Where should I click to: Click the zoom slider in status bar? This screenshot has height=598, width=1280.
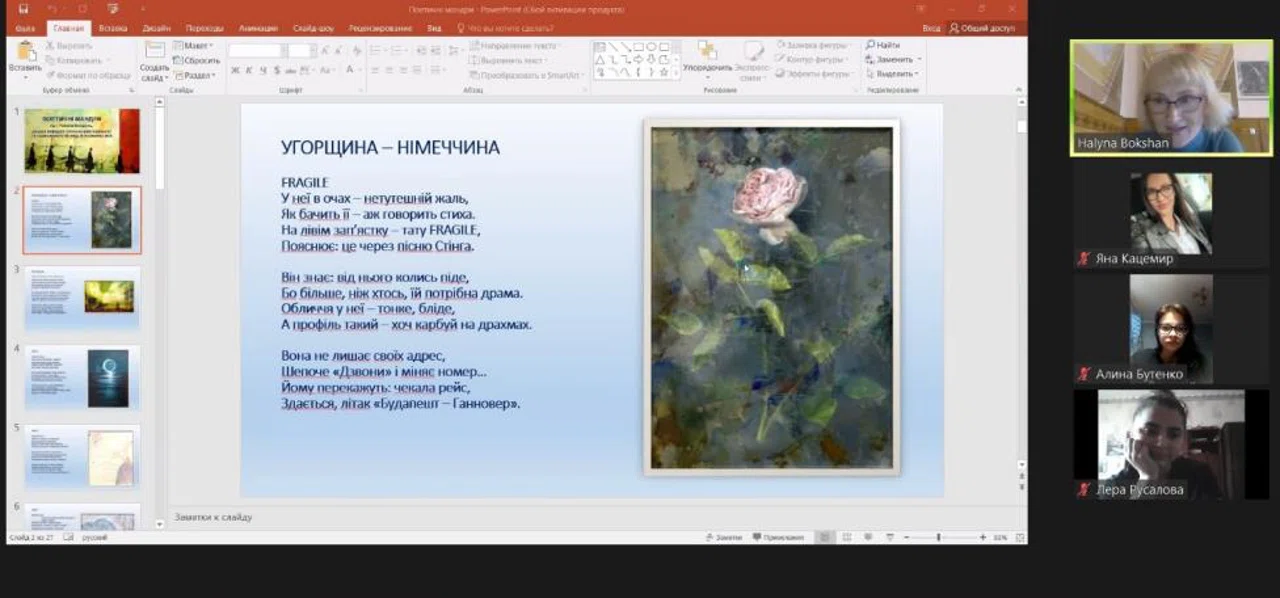938,537
